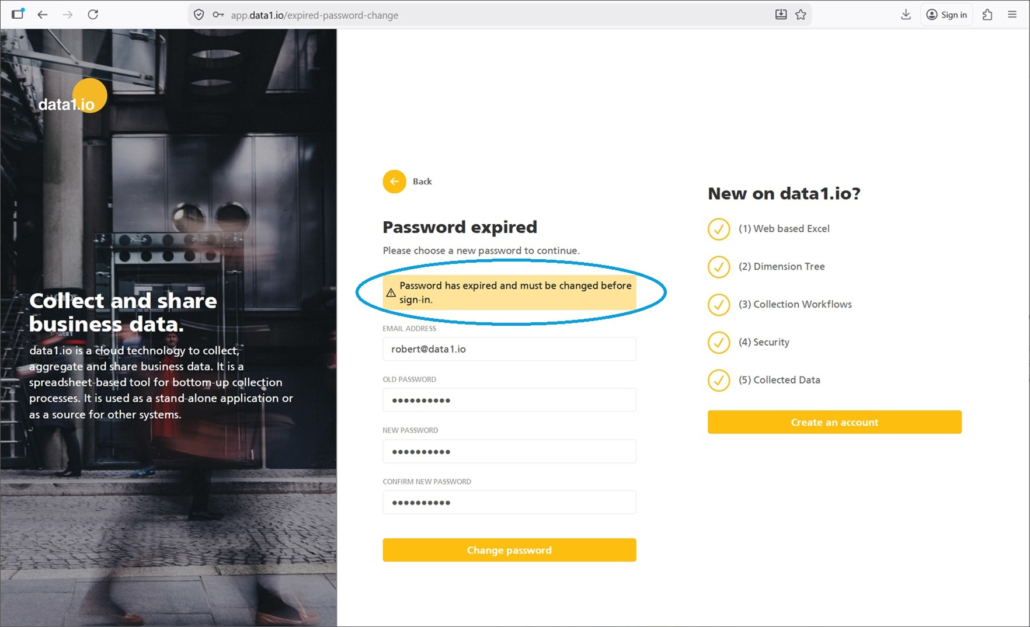Click the install app icon in address bar

coord(781,15)
